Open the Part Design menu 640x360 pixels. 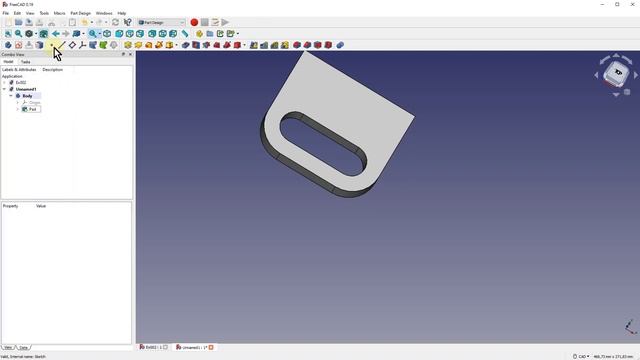tap(80, 13)
